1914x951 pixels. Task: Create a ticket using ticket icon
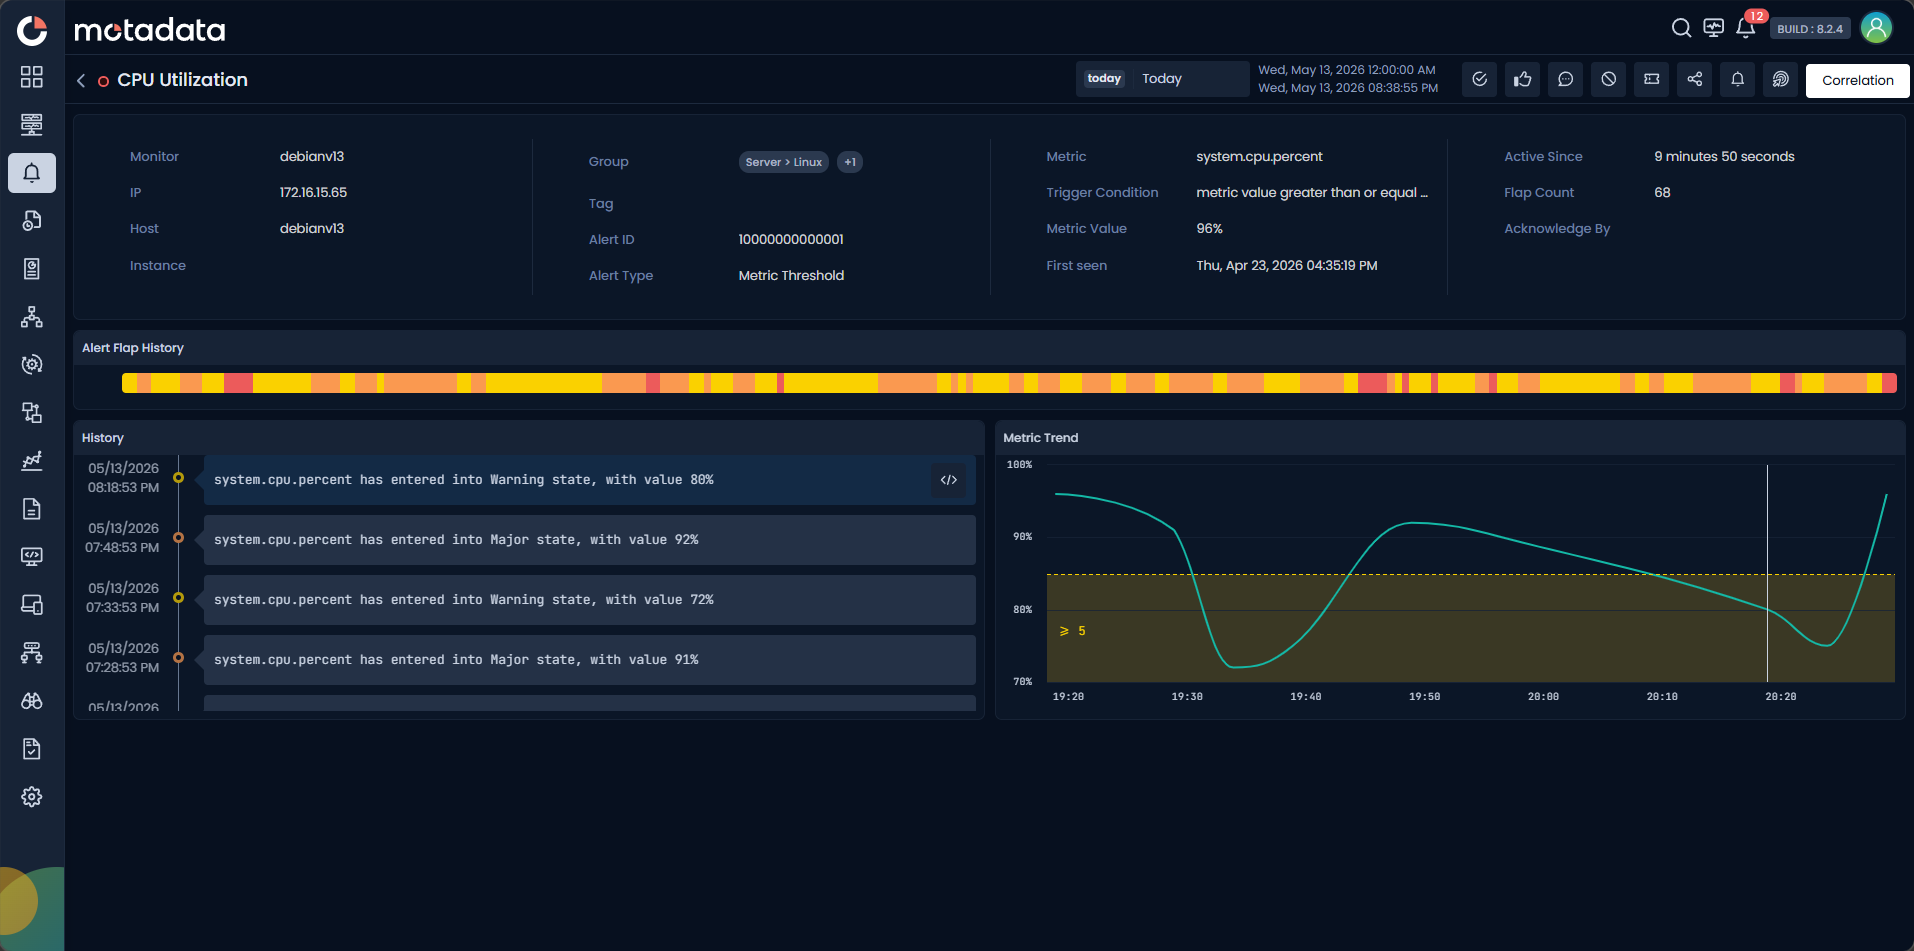(x=1652, y=79)
